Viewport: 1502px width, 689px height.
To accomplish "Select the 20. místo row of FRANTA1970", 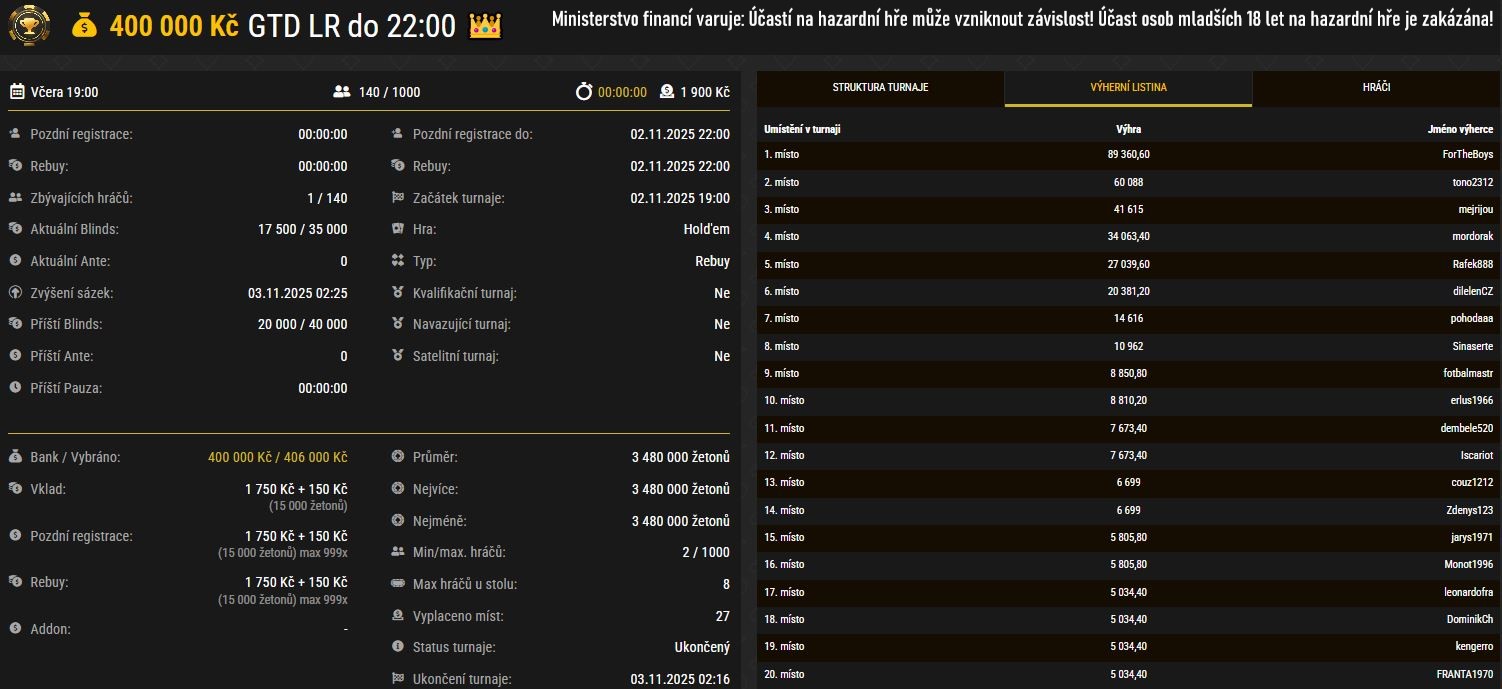I will coord(1128,675).
